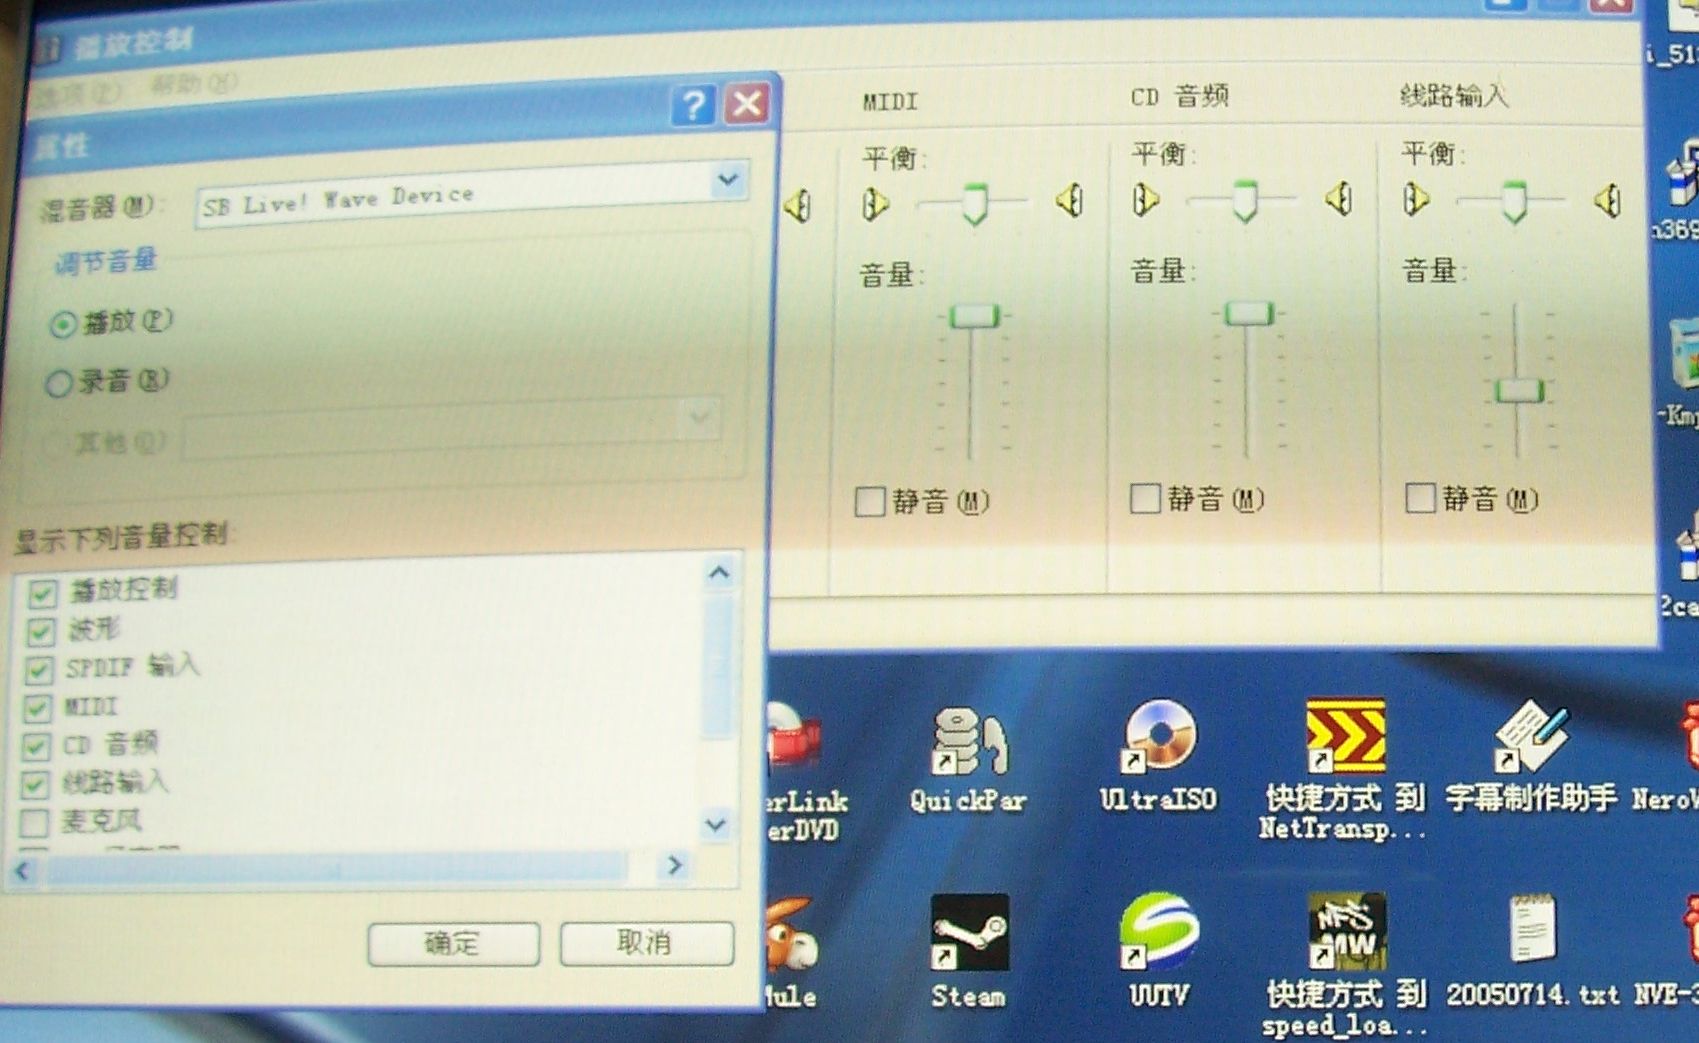Image resolution: width=1699 pixels, height=1043 pixels.
Task: Click MIDI left balance speaker icon
Action: tap(874, 204)
